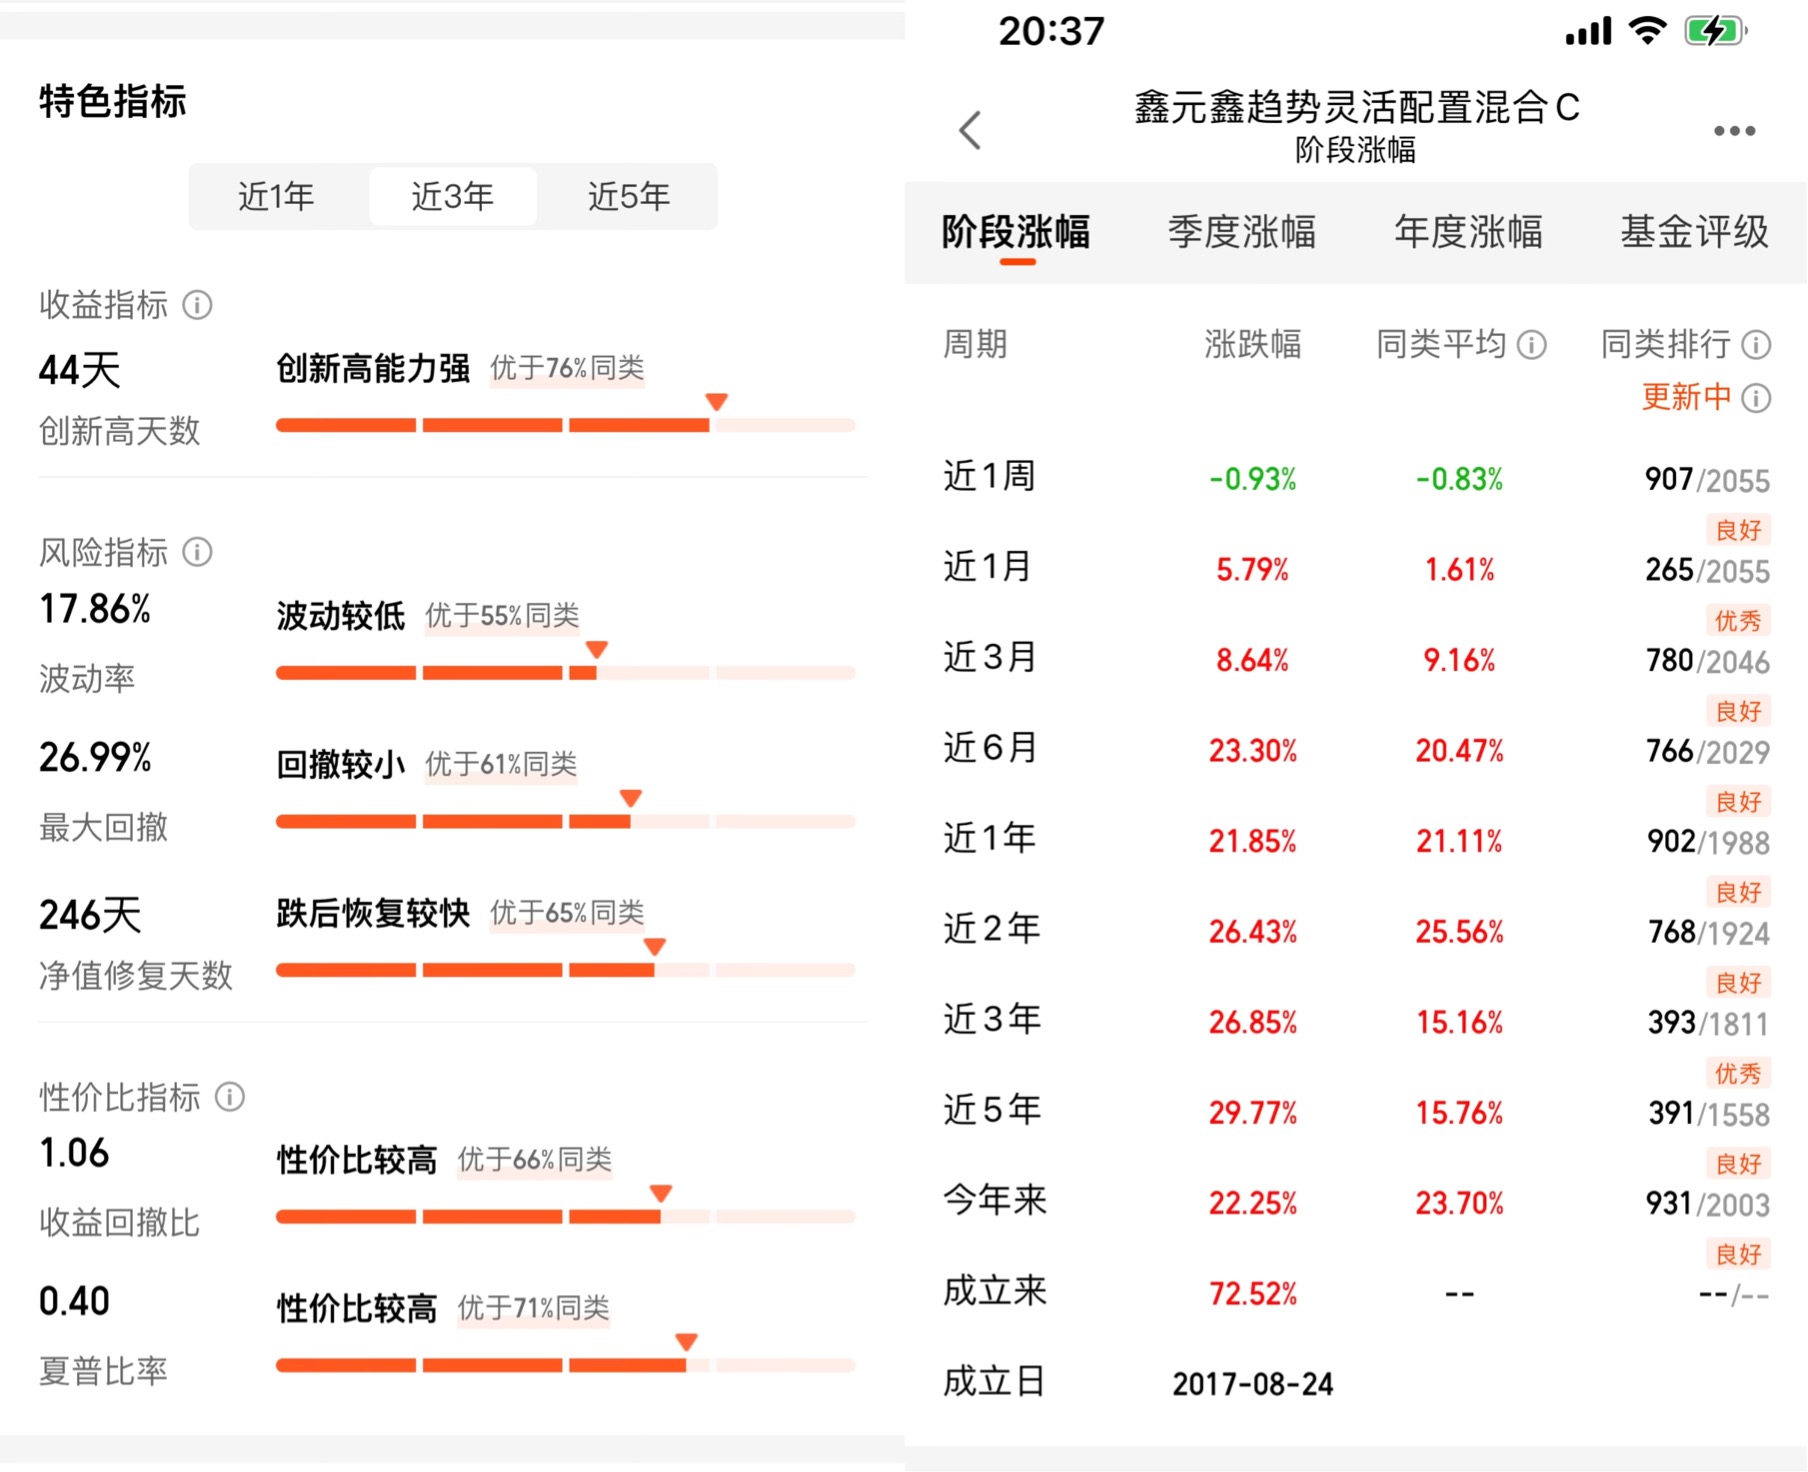This screenshot has height=1472, width=1808.
Task: Select the 近3年 period option
Action: click(452, 196)
